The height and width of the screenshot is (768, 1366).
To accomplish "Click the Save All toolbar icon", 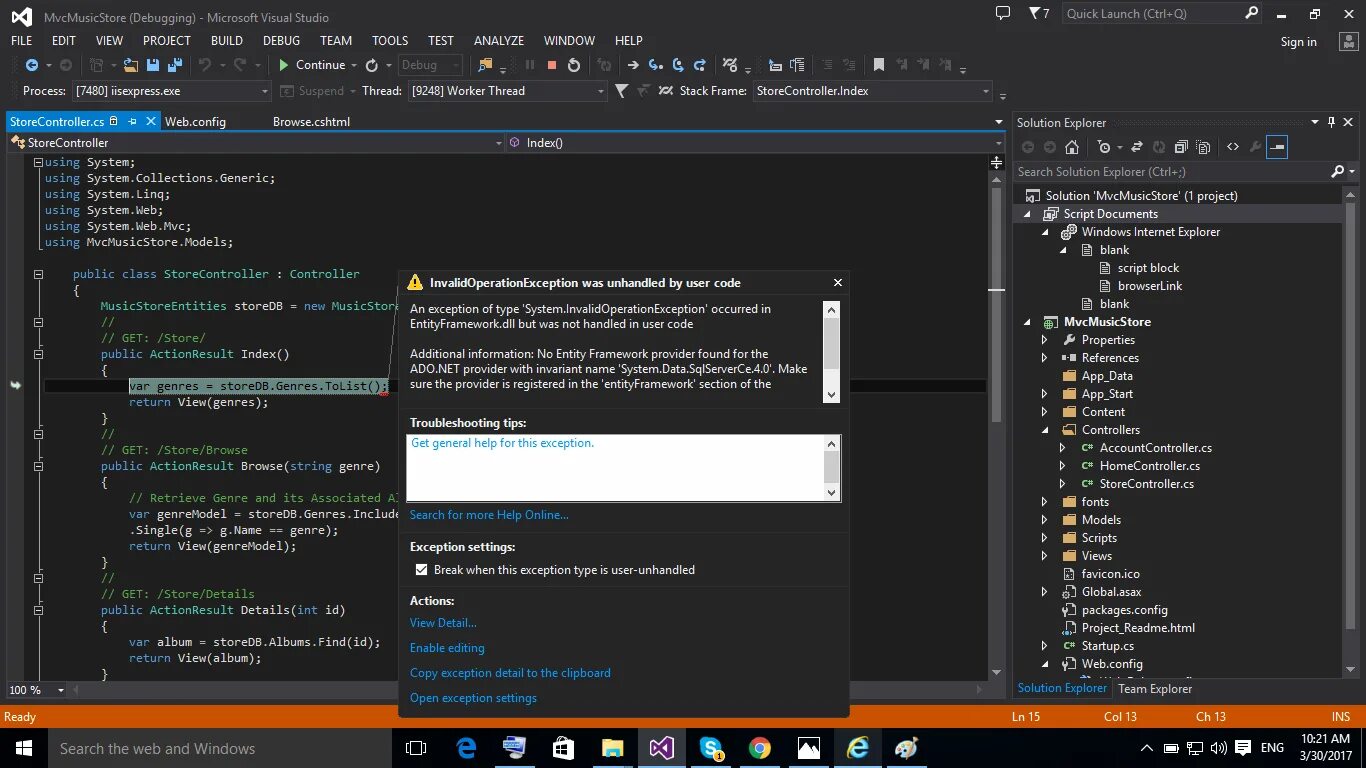I will point(175,65).
